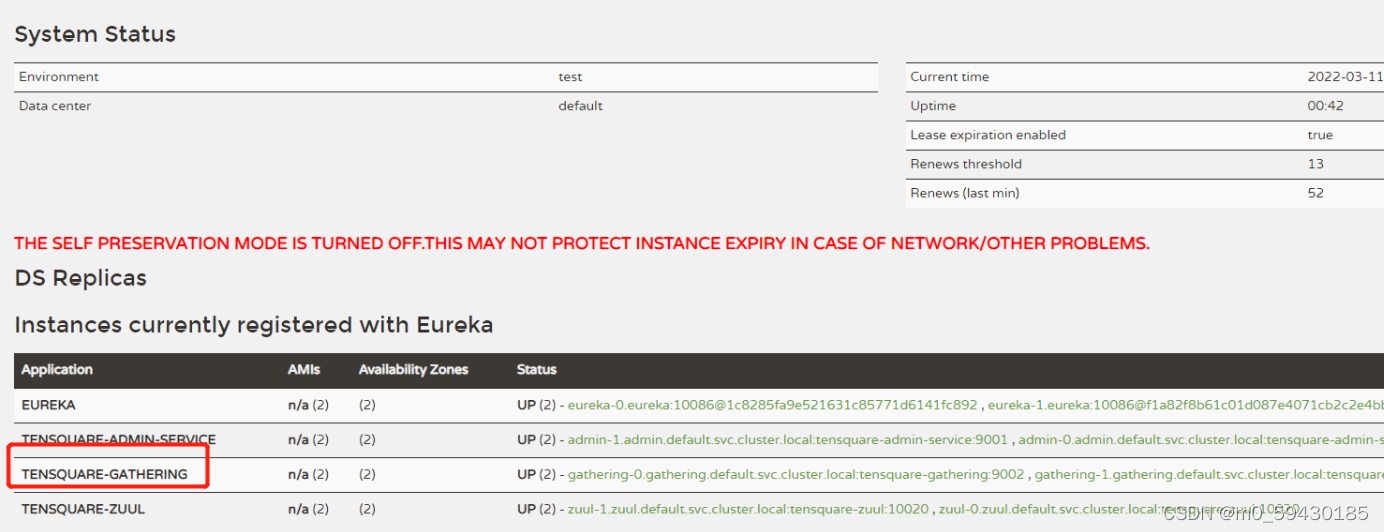
Task: Click n/a (2) in TENSQUARE-GATHERING row
Action: [x=308, y=475]
